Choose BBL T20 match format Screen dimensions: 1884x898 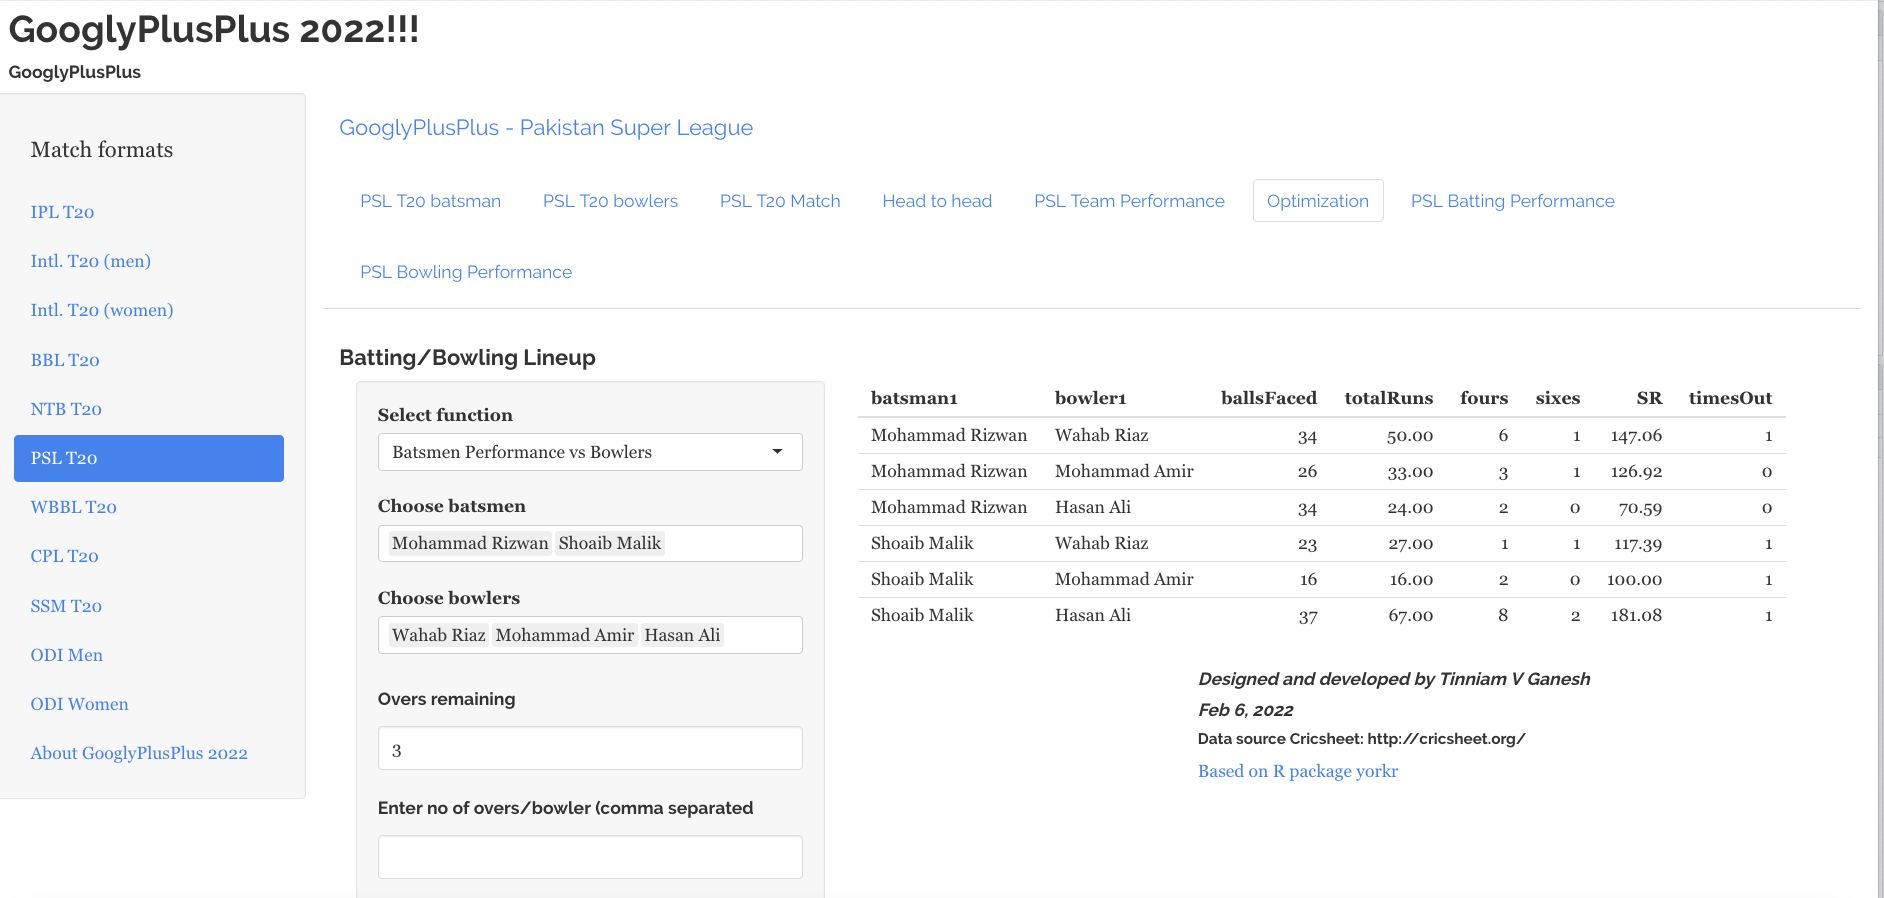[65, 360]
